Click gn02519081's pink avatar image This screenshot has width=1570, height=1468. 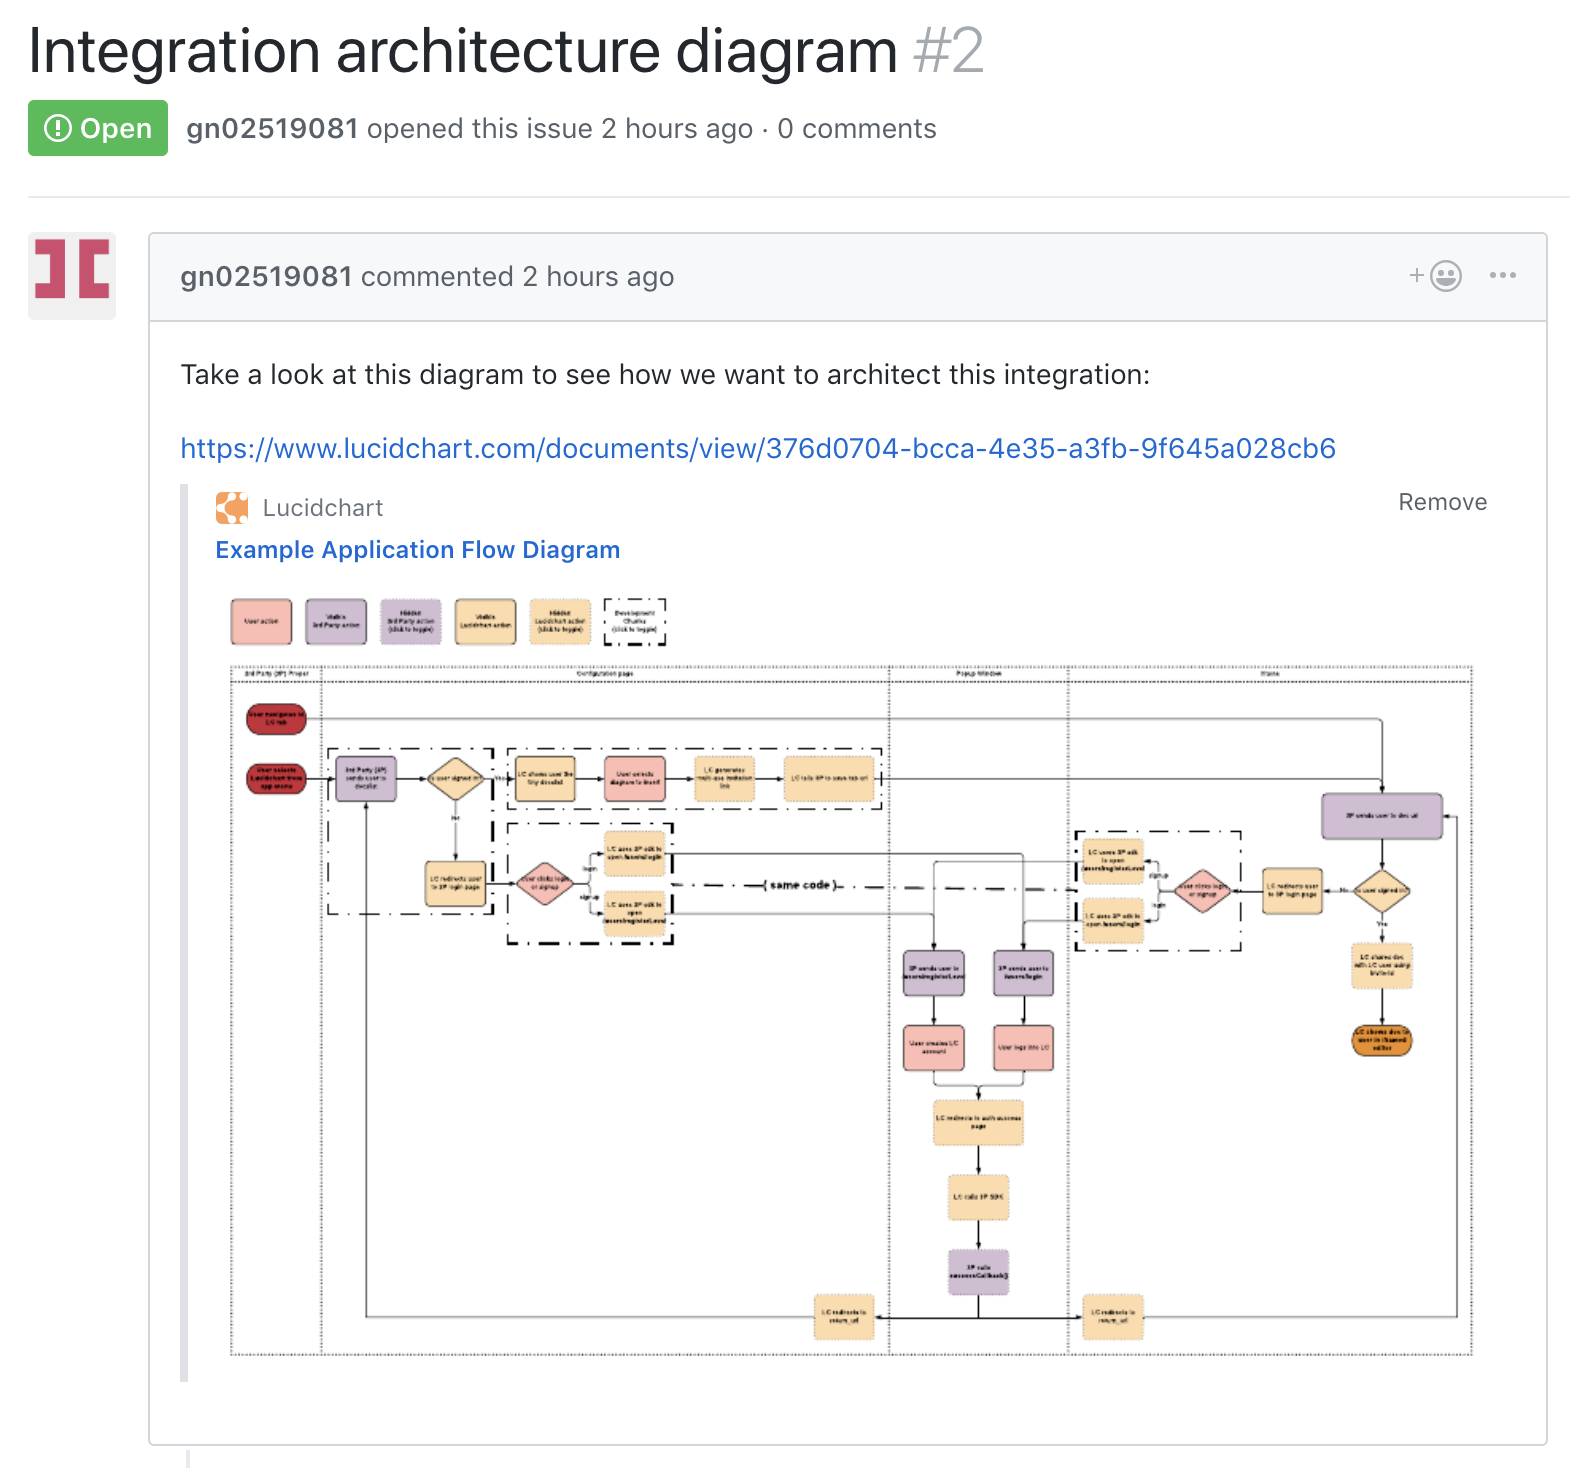tap(72, 276)
